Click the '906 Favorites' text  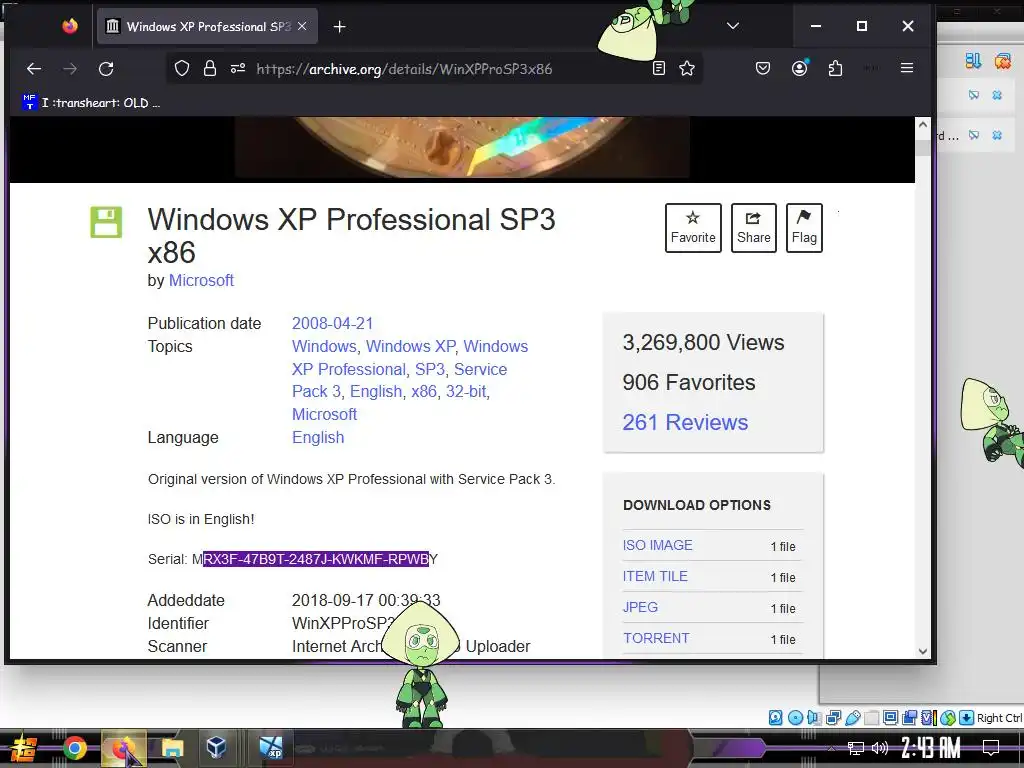[x=688, y=382]
